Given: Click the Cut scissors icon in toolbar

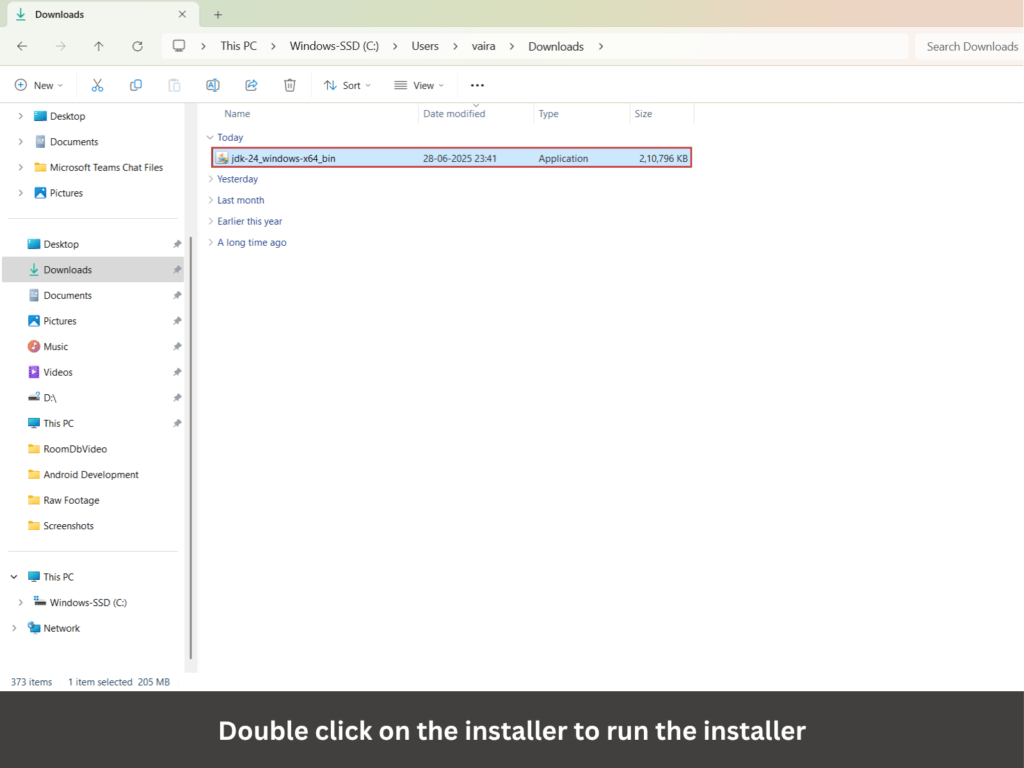Looking at the screenshot, I should 97,85.
